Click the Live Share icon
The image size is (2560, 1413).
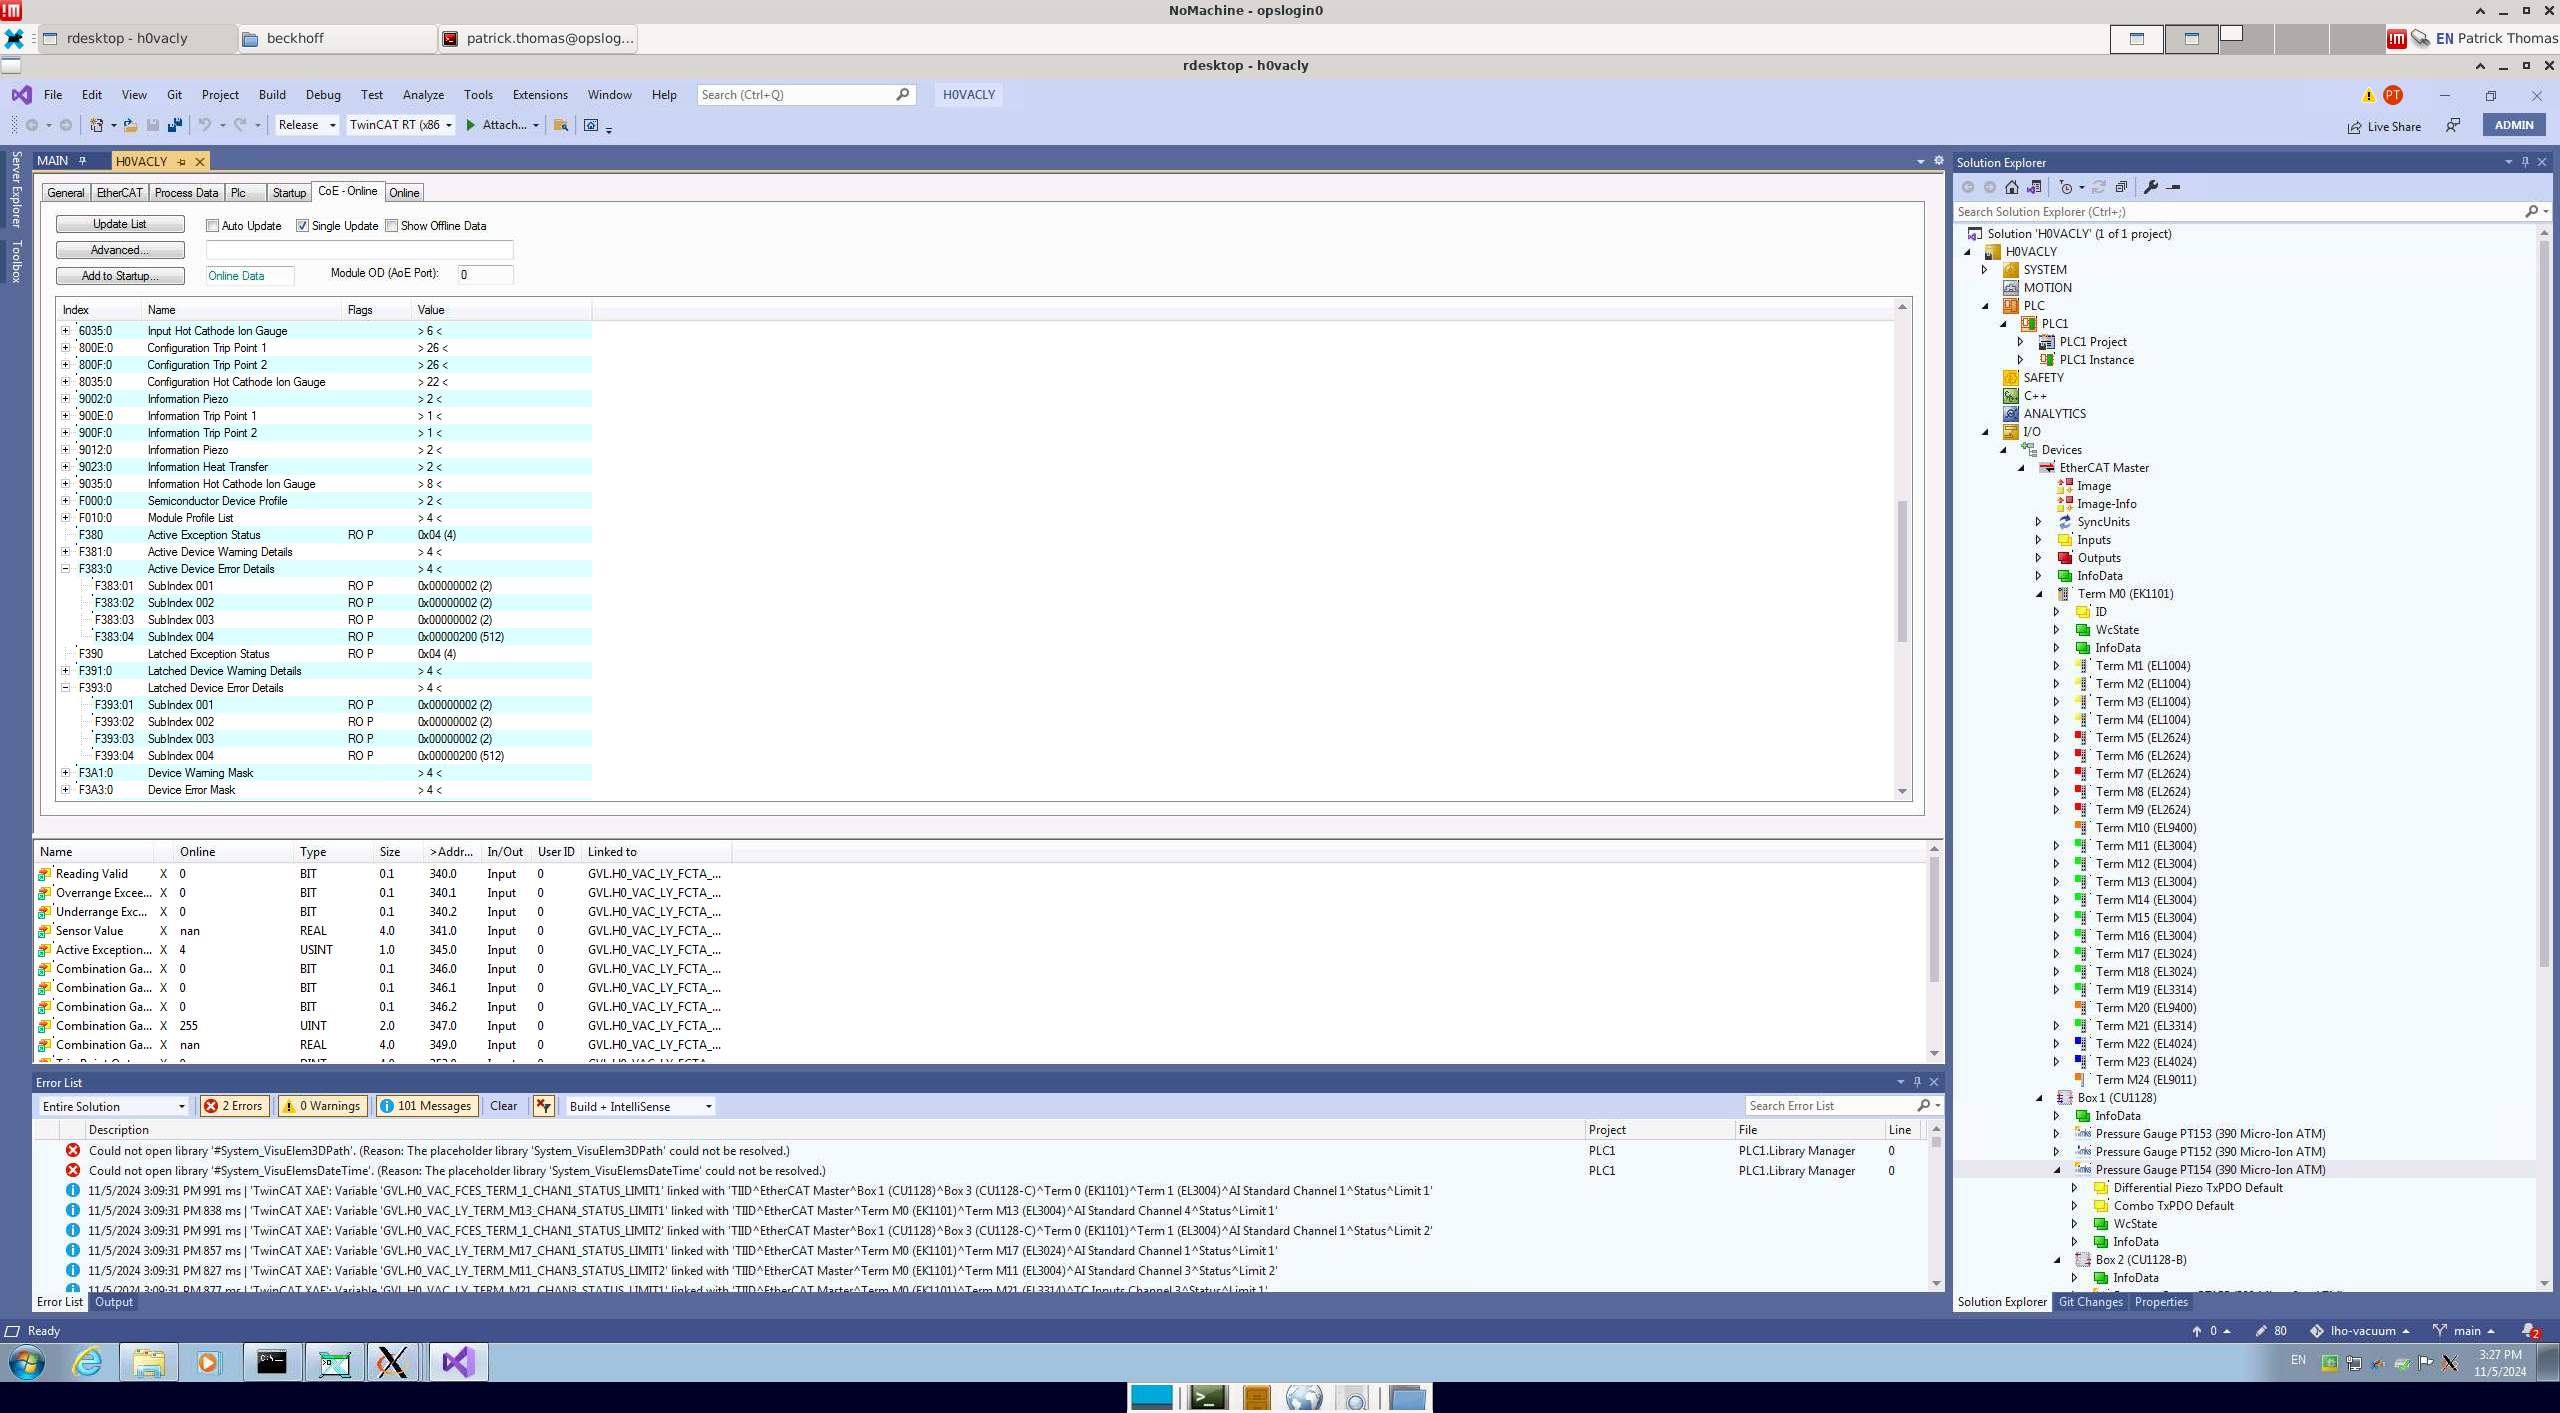tap(2355, 127)
